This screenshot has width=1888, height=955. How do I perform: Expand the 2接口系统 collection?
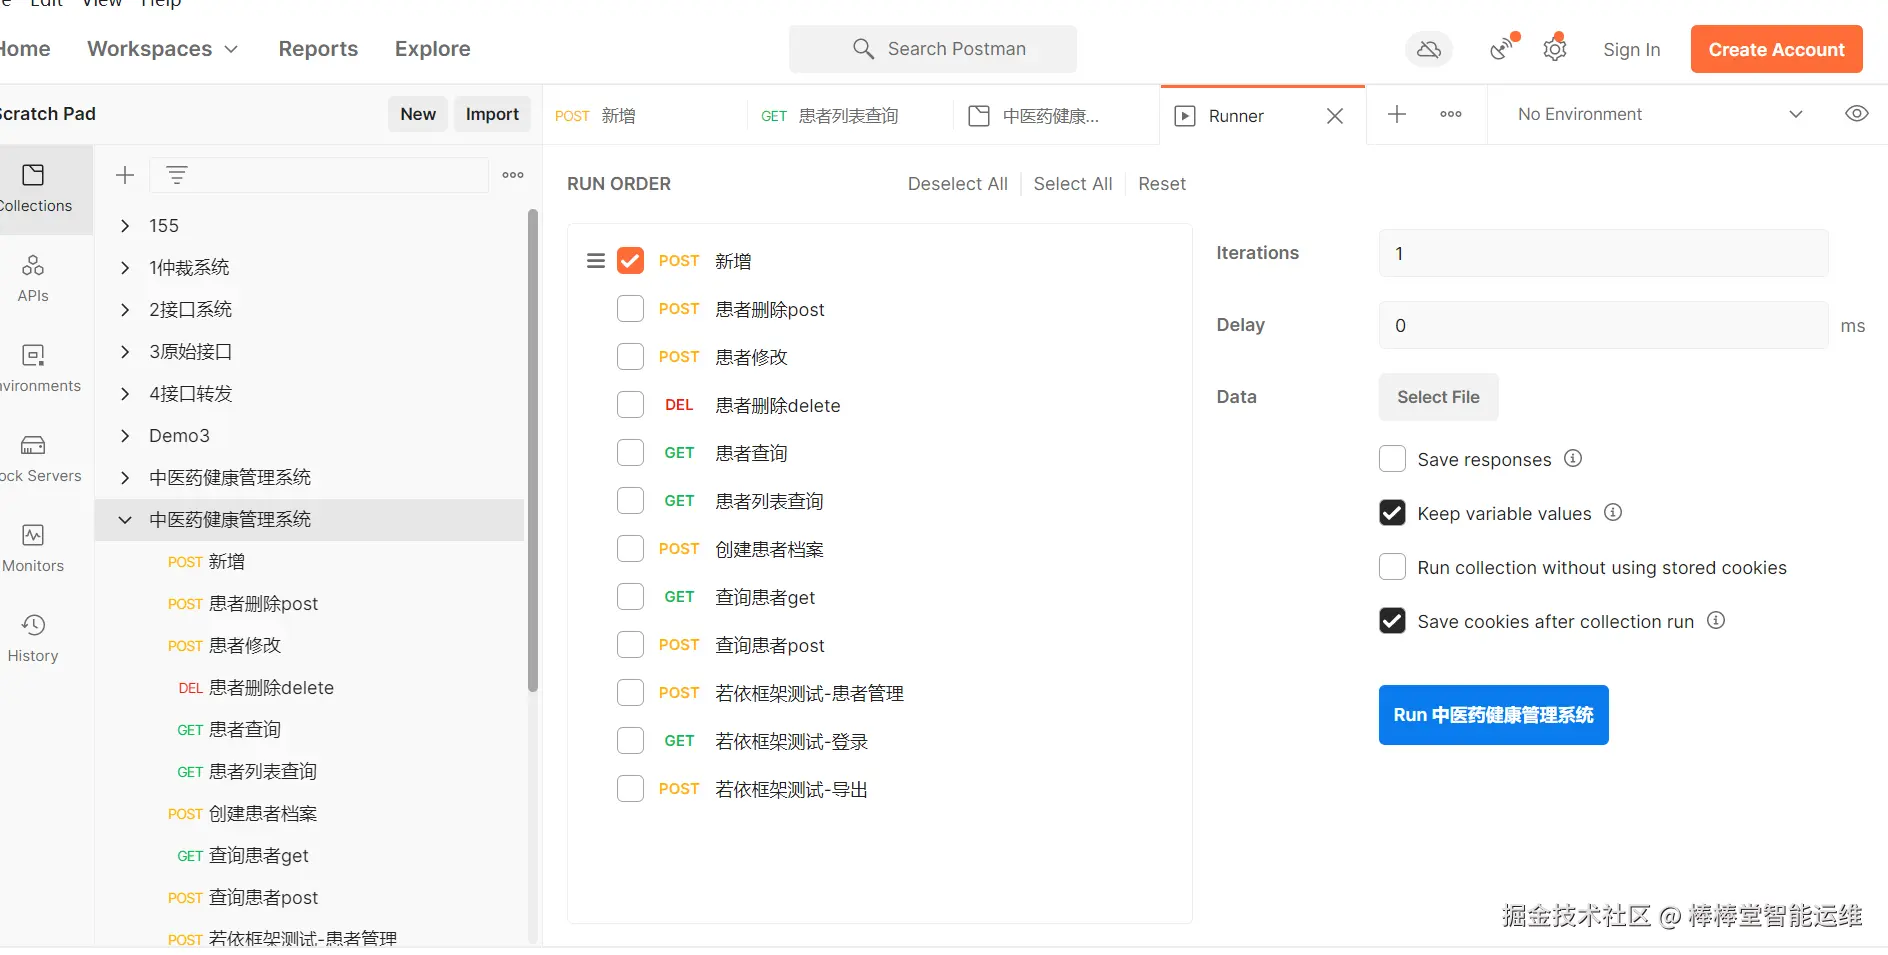(x=125, y=310)
